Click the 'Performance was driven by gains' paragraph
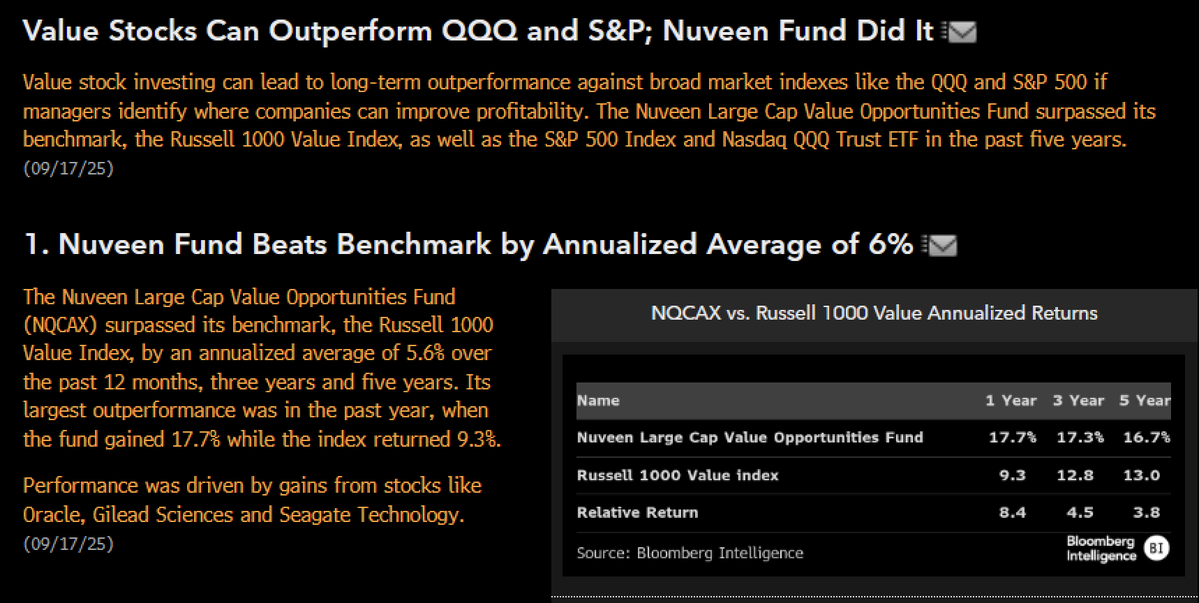Viewport: 1199px width, 603px height. (252, 500)
